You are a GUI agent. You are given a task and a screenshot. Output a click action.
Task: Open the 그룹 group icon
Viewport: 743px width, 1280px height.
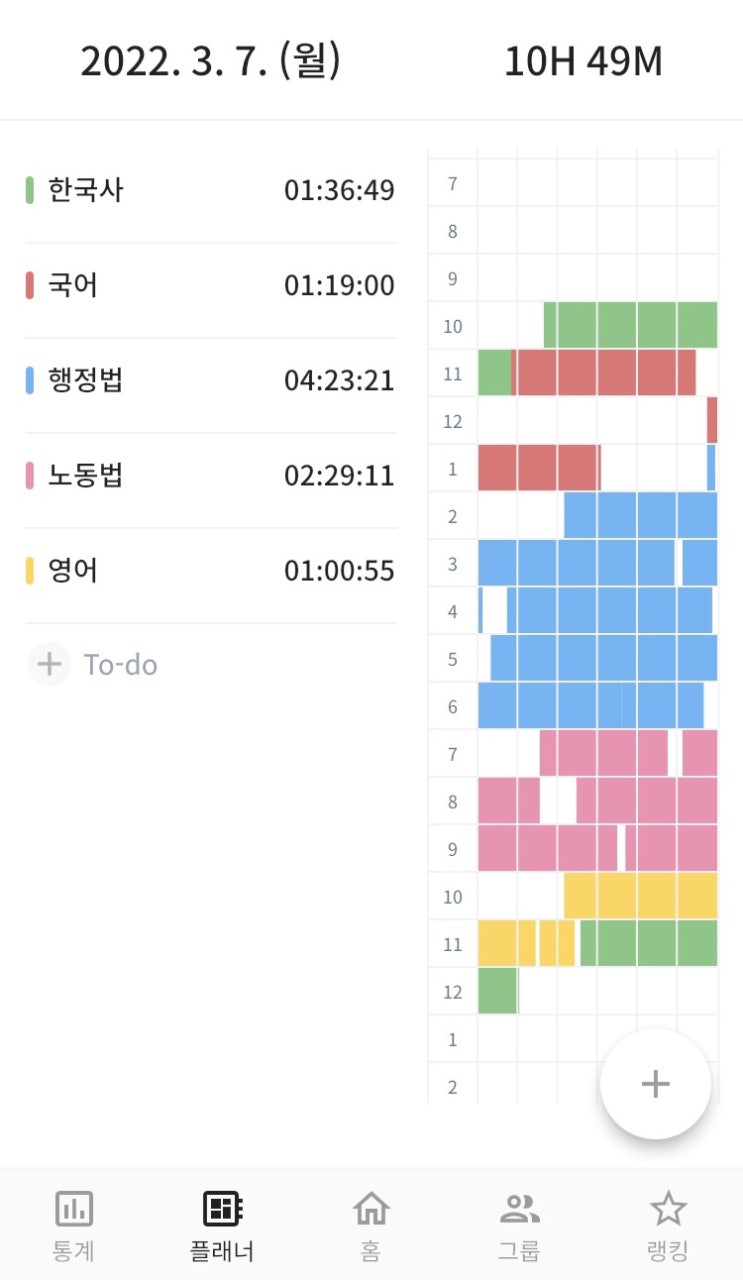tap(519, 1209)
